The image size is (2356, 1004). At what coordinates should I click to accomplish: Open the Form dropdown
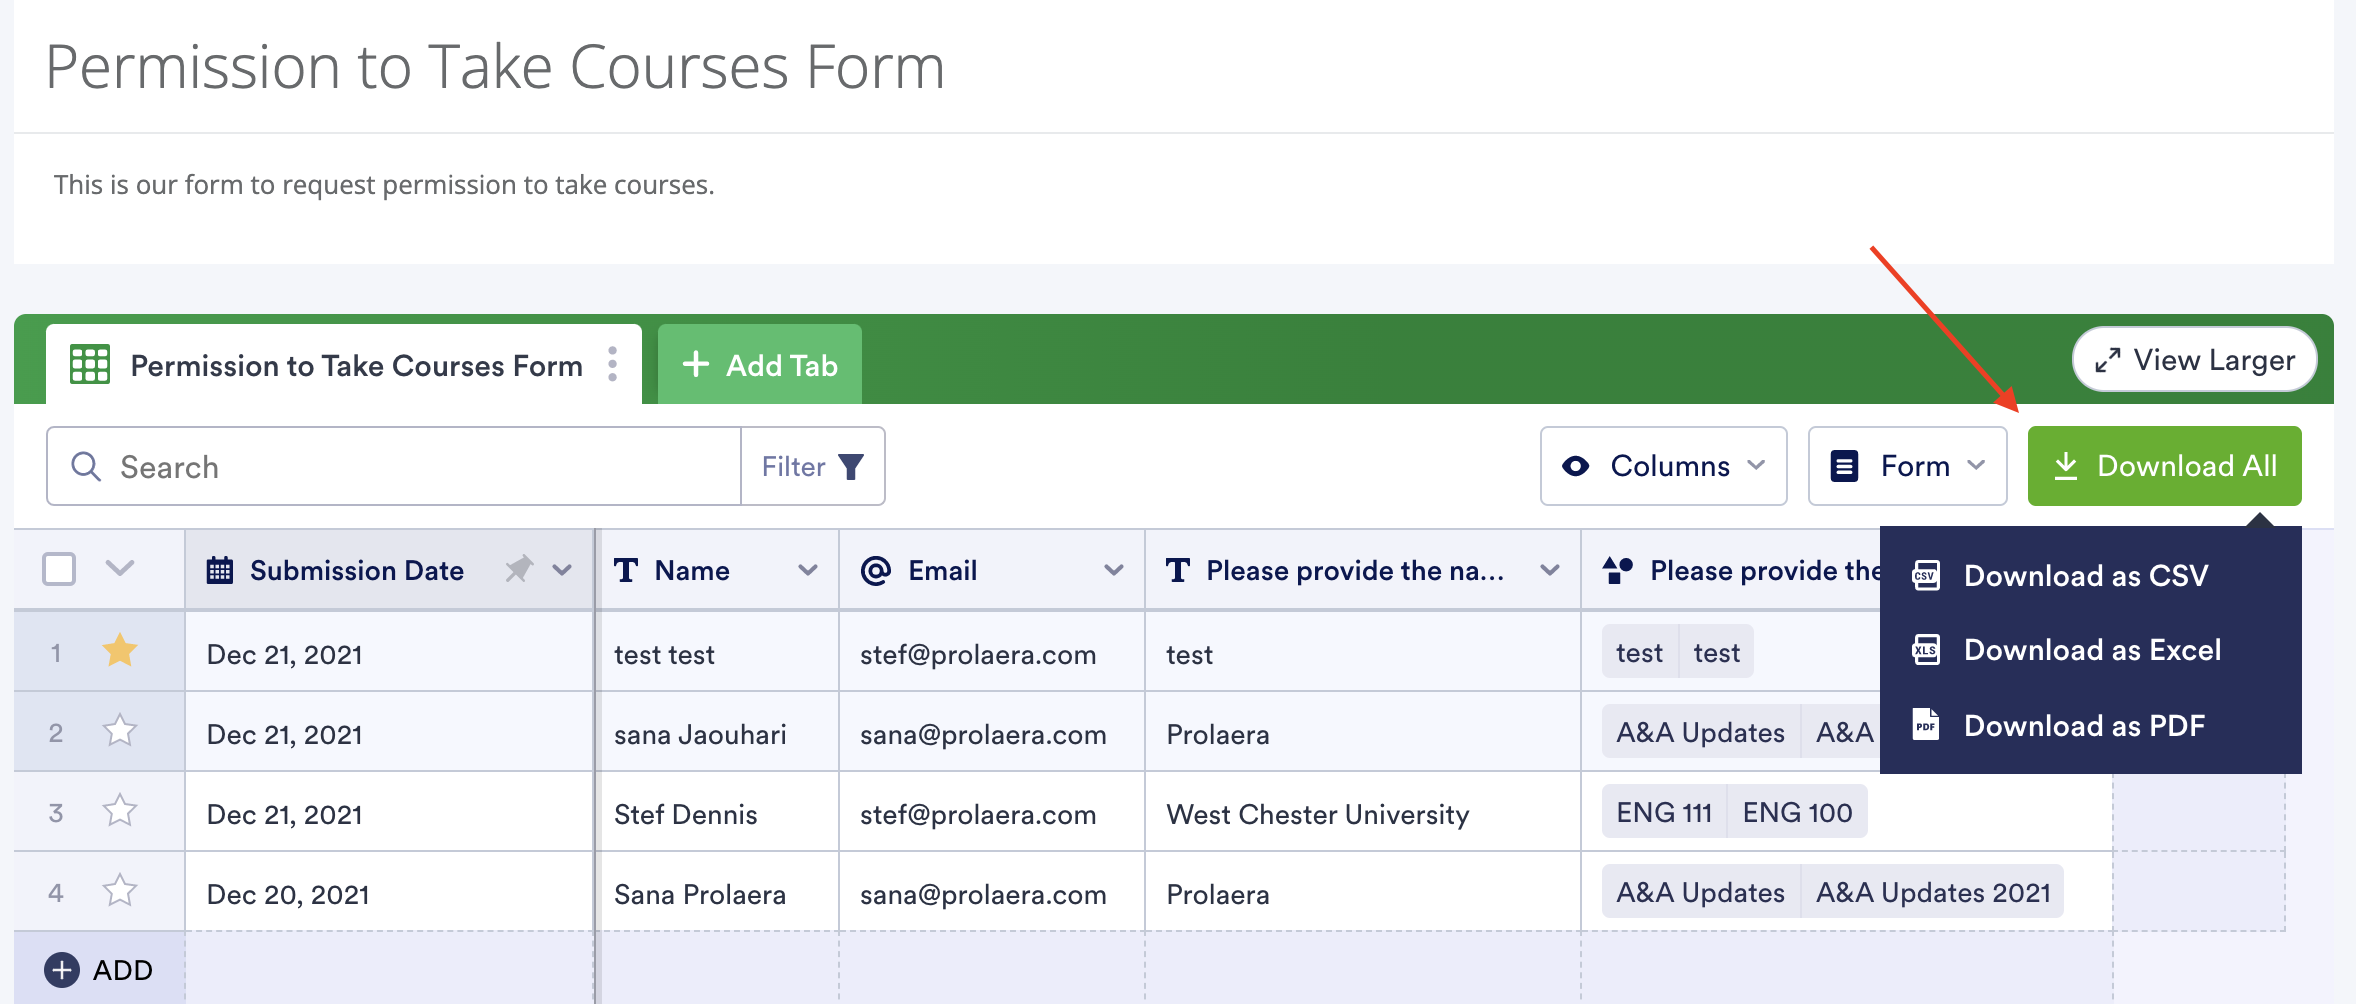(x=1908, y=466)
